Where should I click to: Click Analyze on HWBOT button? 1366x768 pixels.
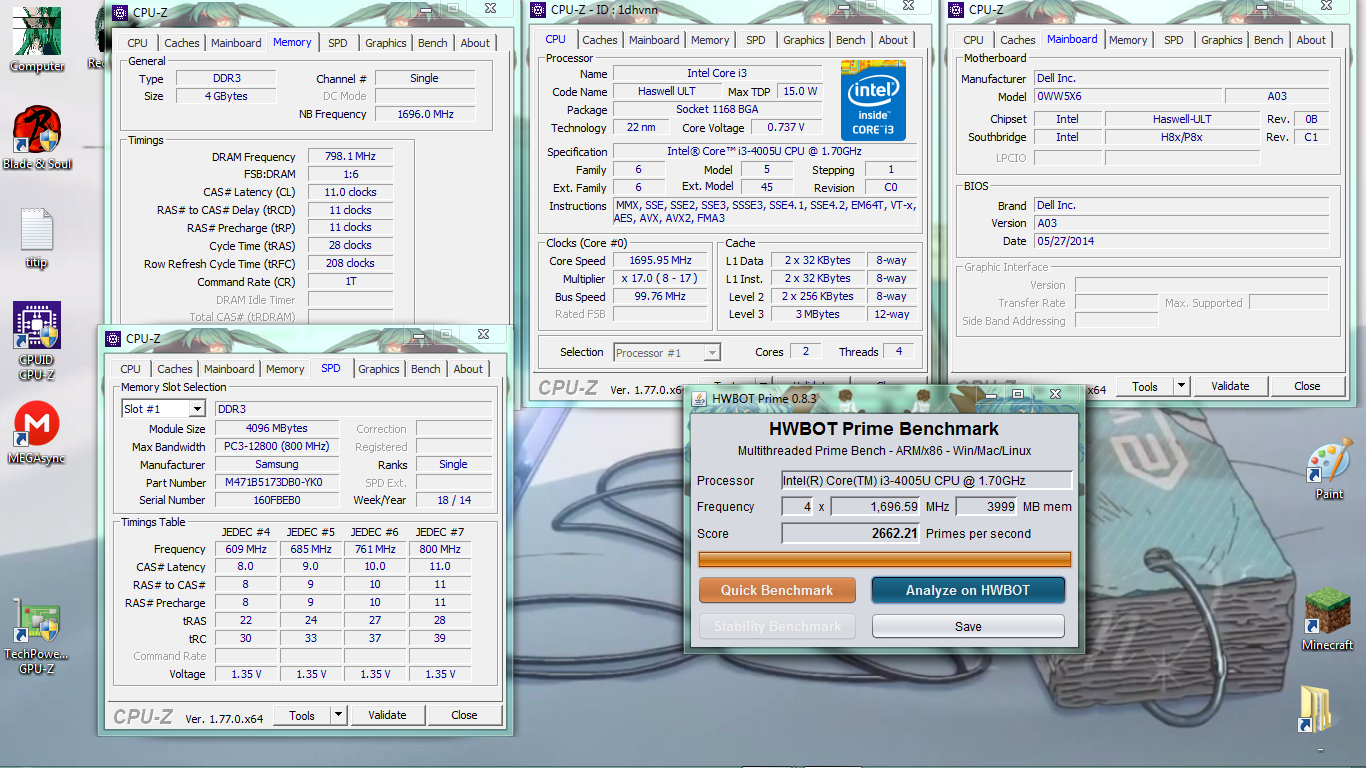coord(968,590)
